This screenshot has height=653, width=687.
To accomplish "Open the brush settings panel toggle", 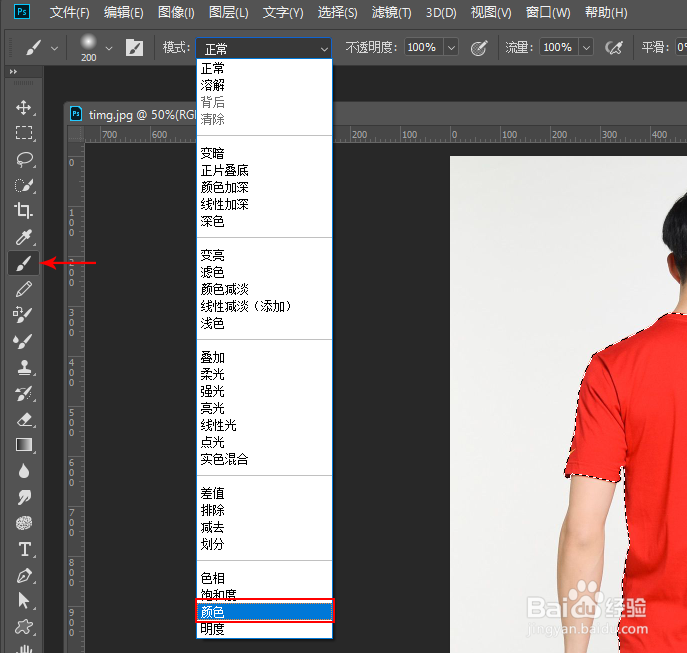I will tap(134, 47).
